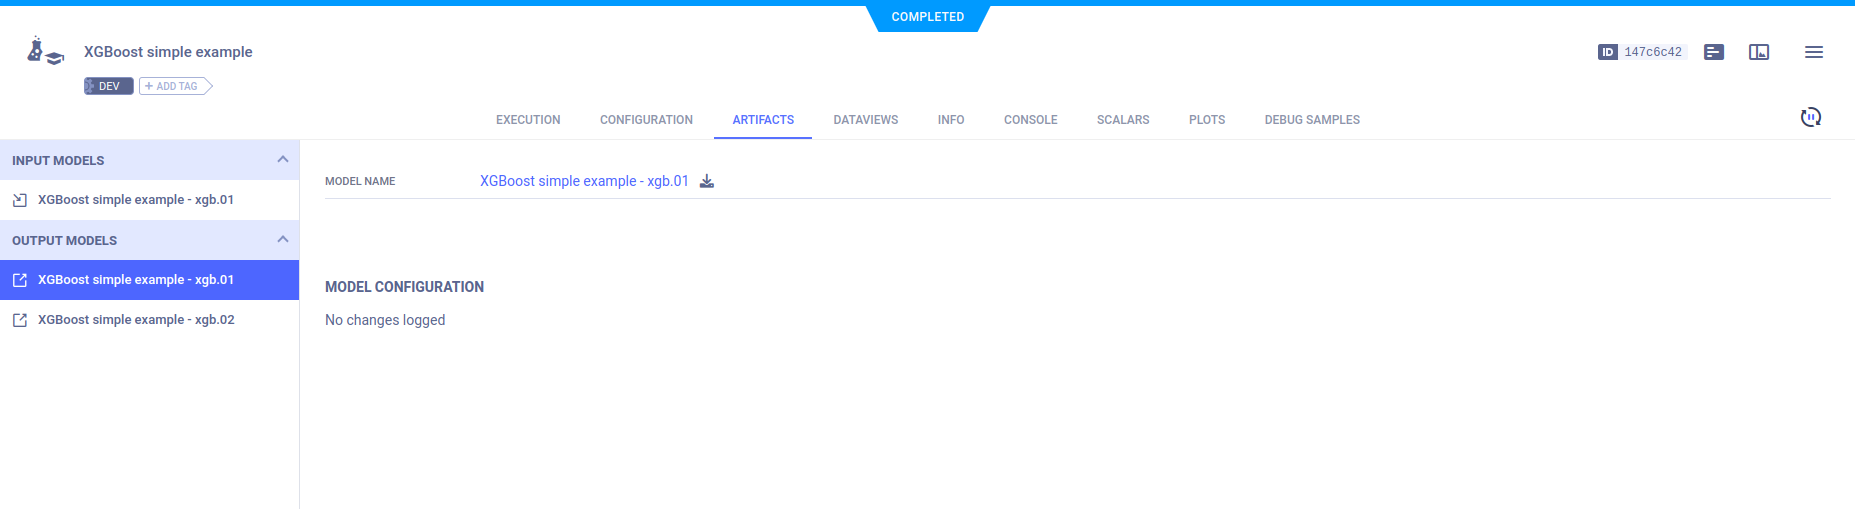Click the output model icon for xgb.02

20,320
